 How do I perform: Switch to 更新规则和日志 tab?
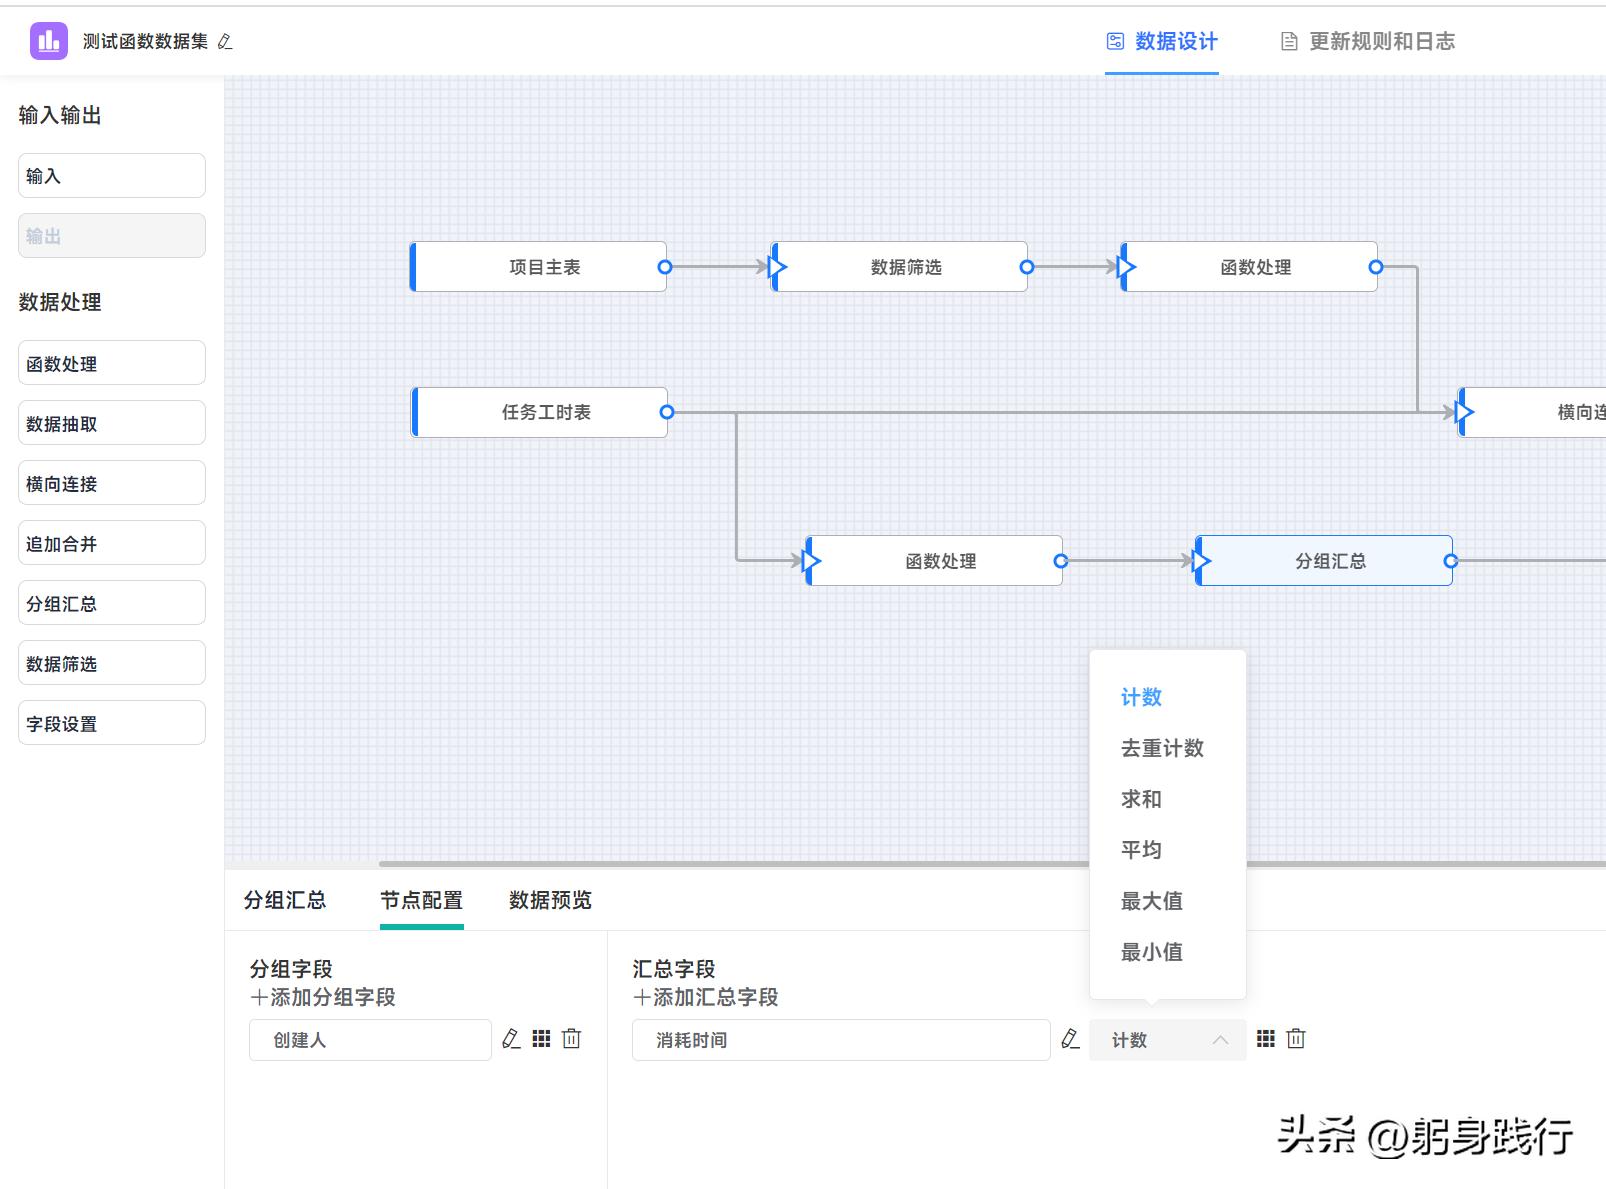click(1368, 41)
